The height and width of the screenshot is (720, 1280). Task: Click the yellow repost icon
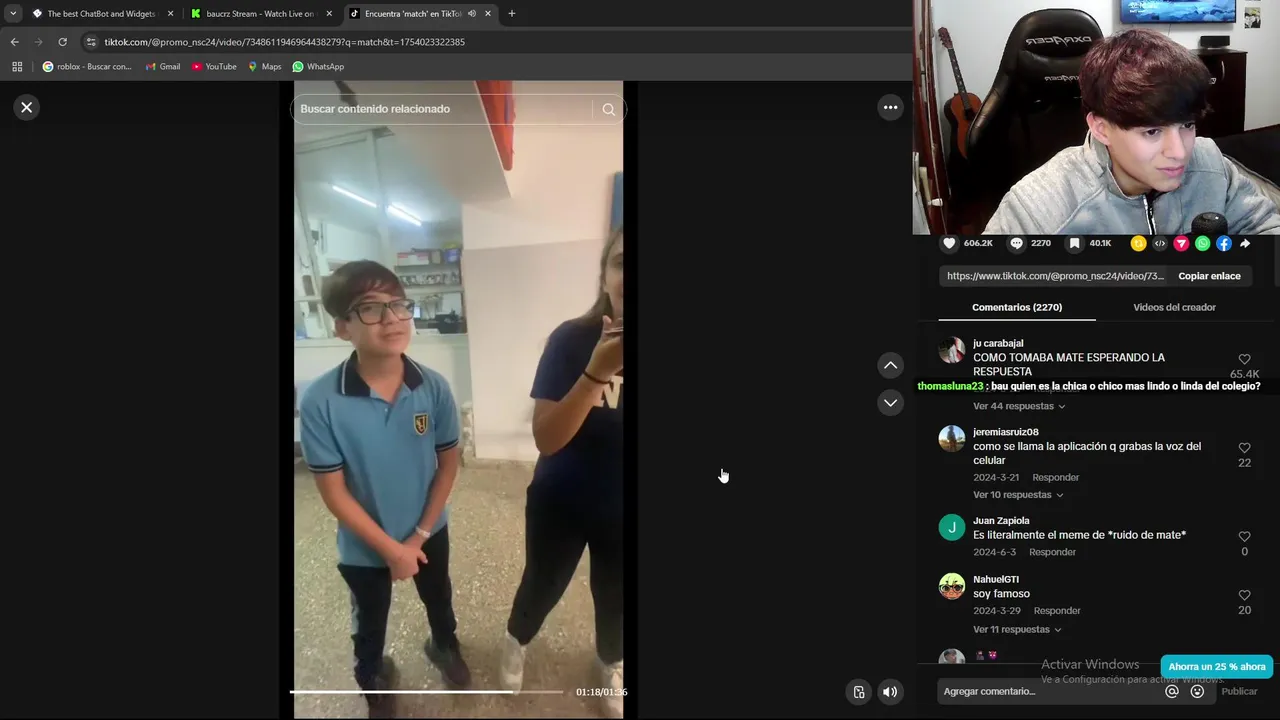1138,243
